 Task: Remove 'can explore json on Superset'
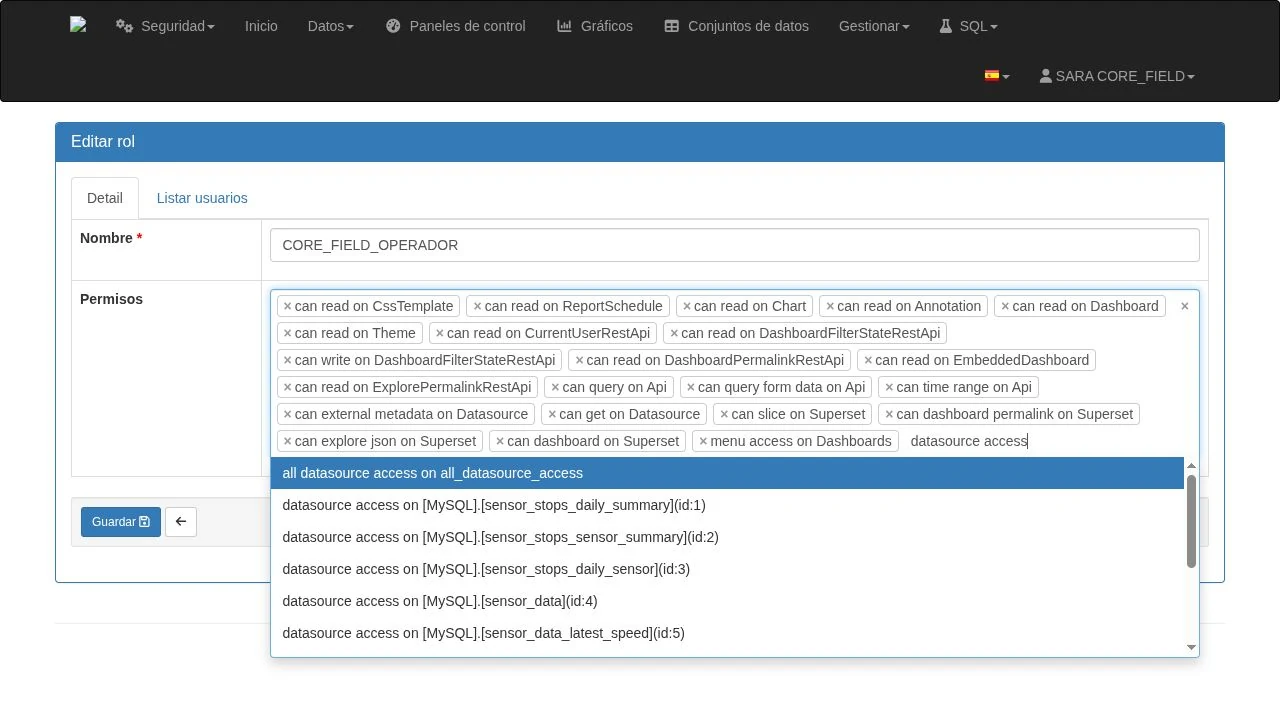pos(288,441)
